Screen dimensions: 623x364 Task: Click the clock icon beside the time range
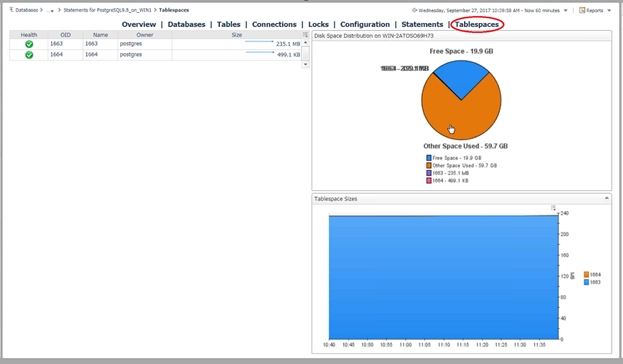point(414,10)
